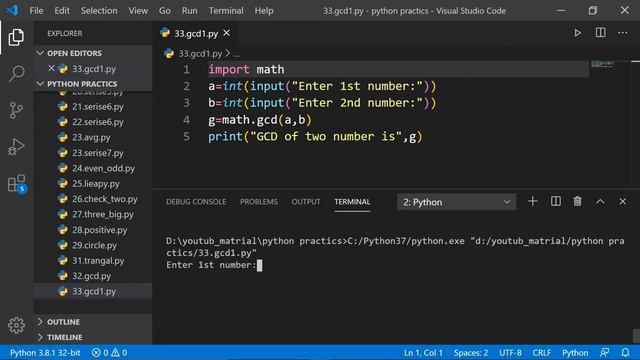This screenshot has width=640, height=360.
Task: Switch to the PROBLEMS tab
Action: click(x=258, y=202)
